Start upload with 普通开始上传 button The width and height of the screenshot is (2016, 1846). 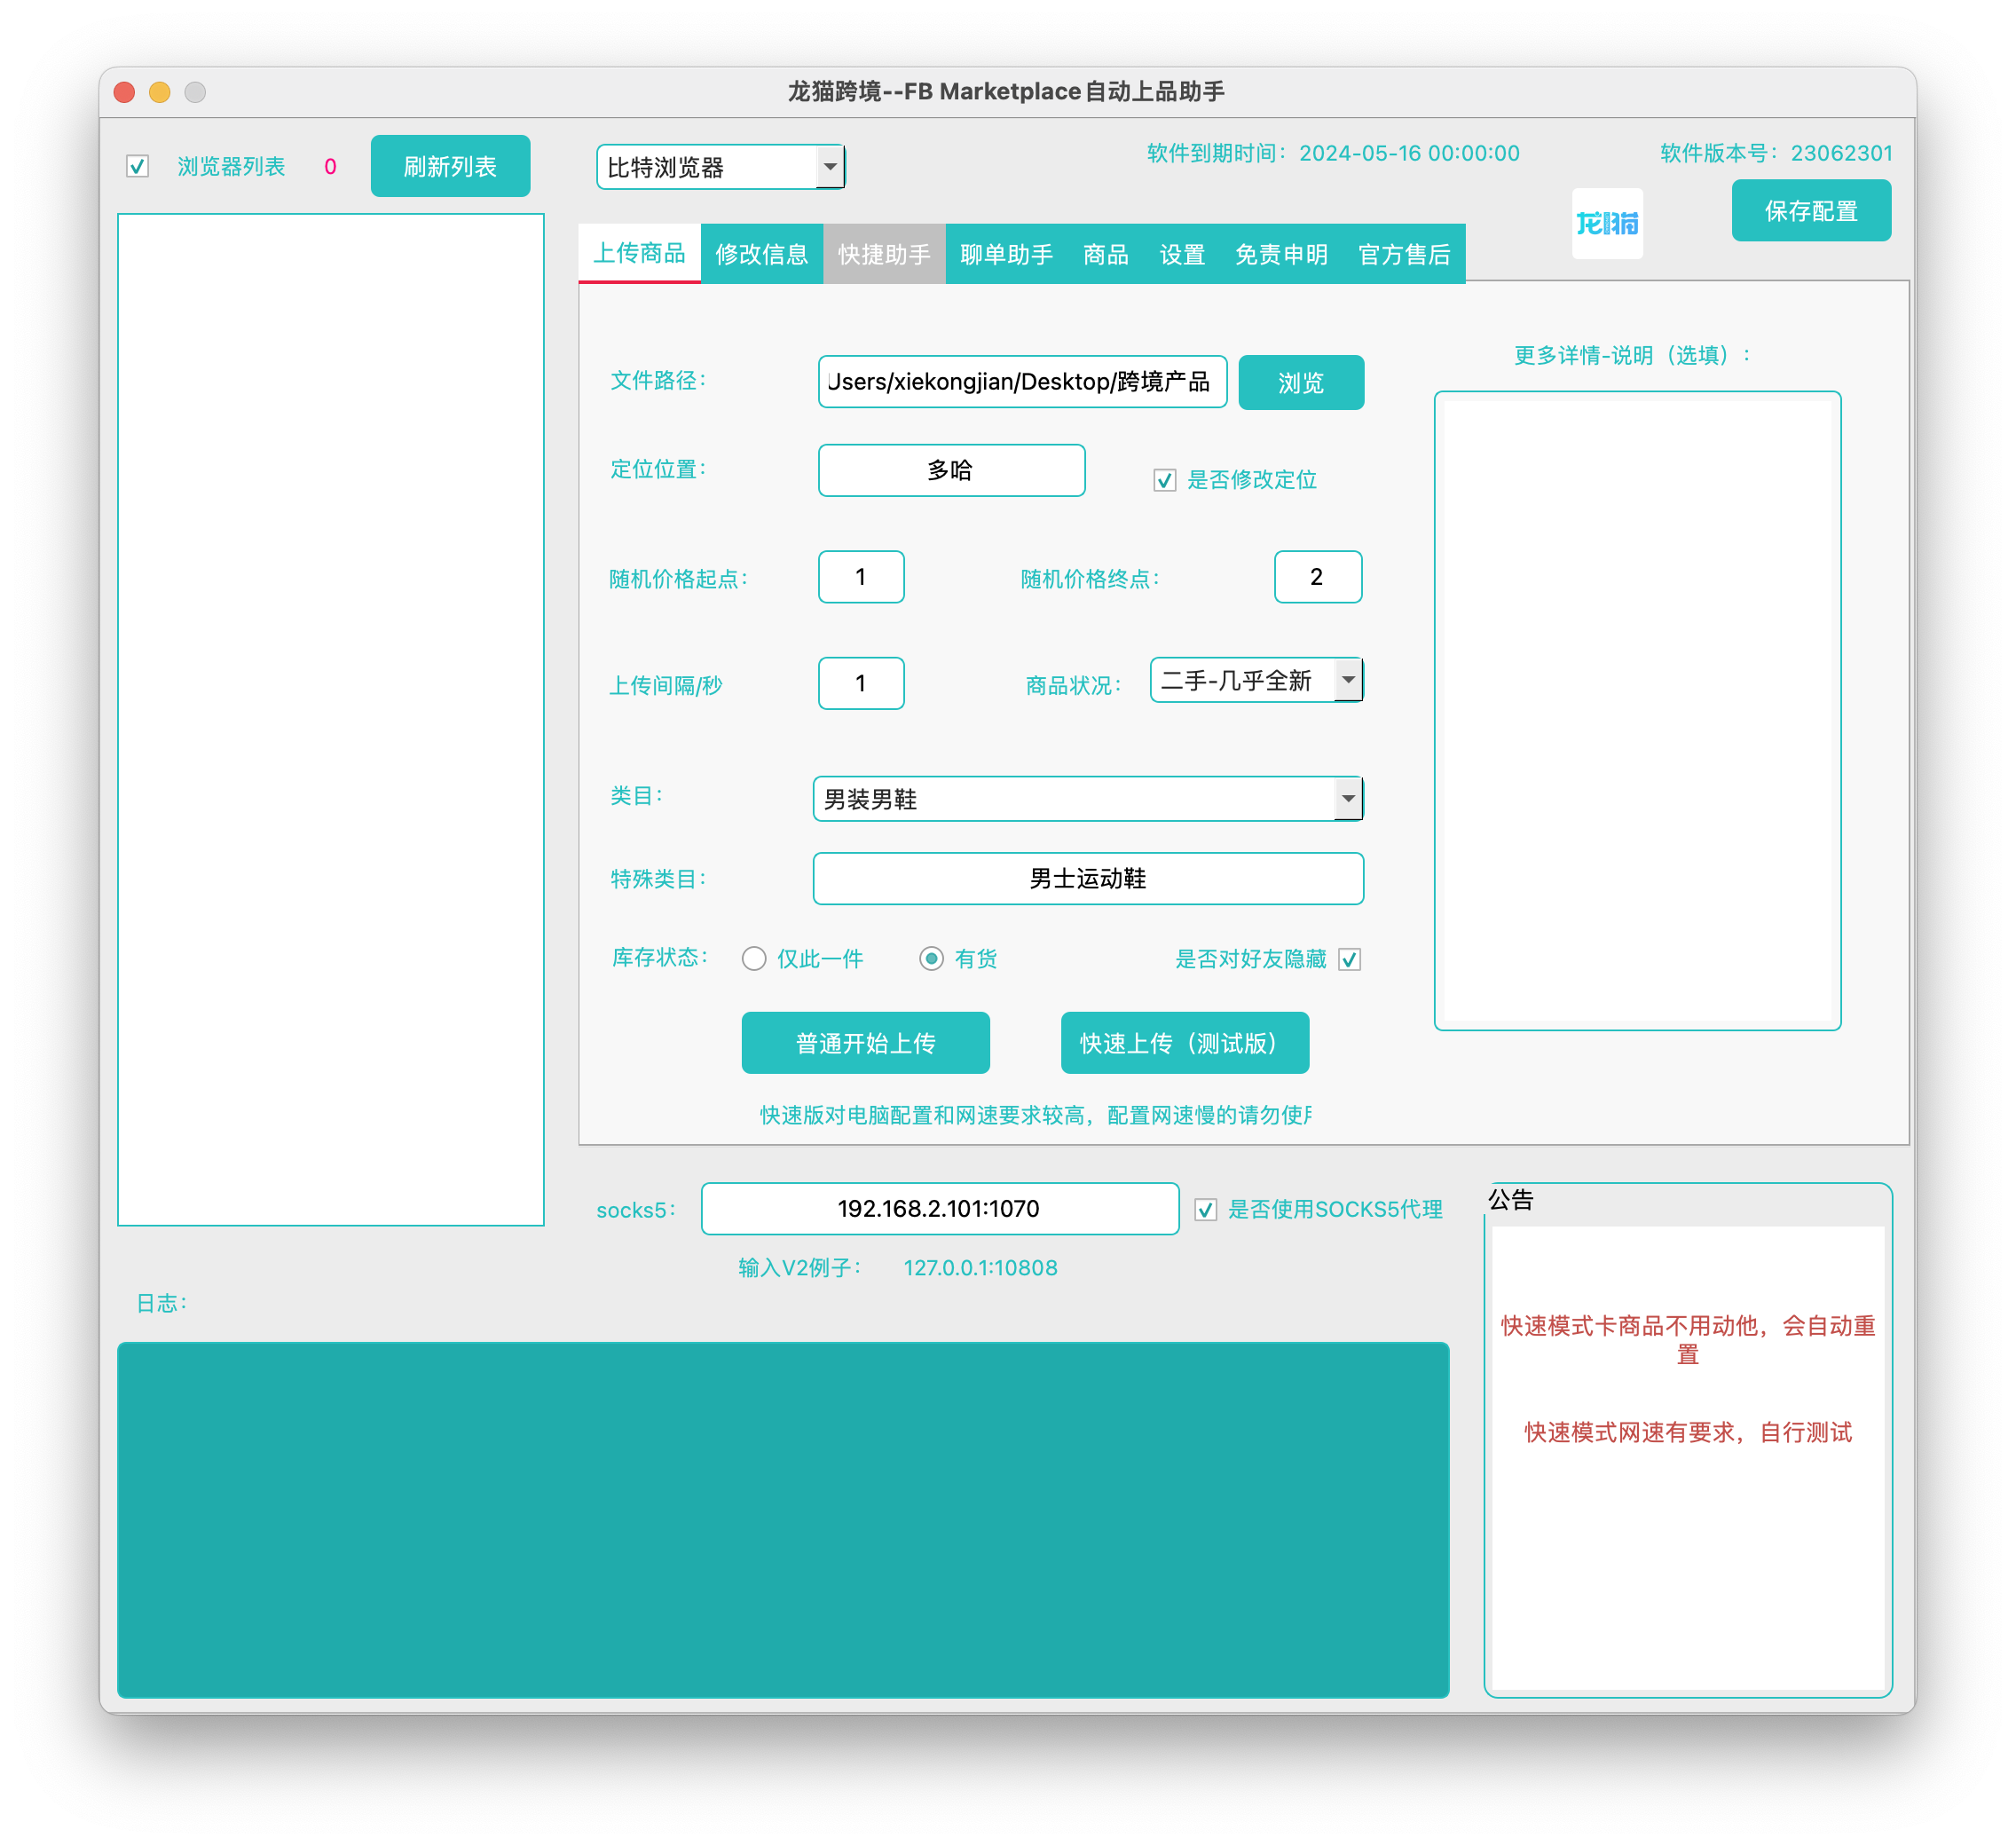pos(865,1043)
